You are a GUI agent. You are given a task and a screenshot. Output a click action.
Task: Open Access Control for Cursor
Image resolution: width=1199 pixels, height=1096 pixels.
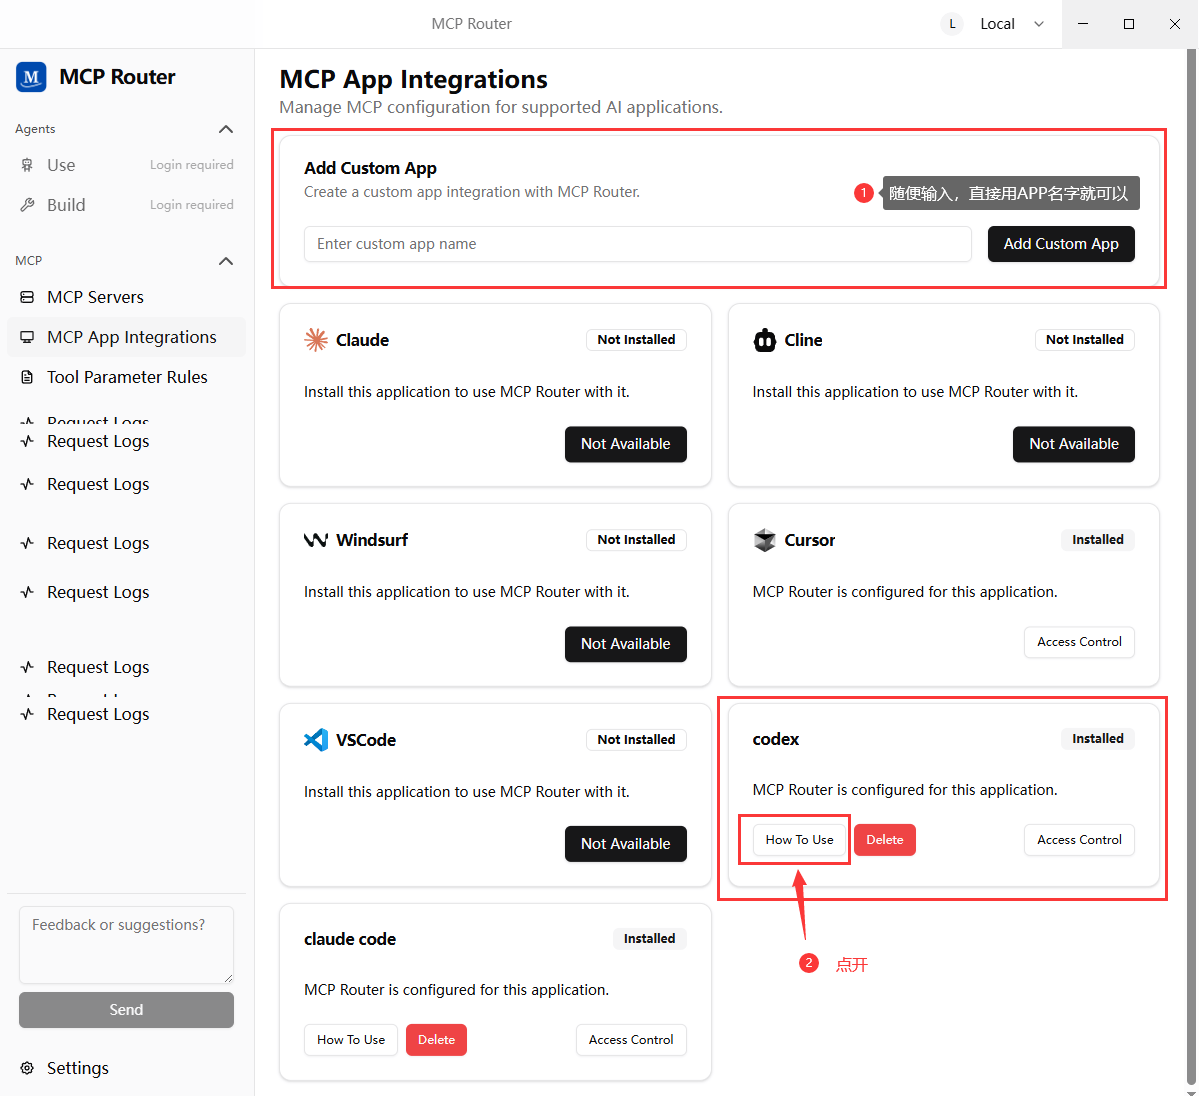pyautogui.click(x=1079, y=642)
